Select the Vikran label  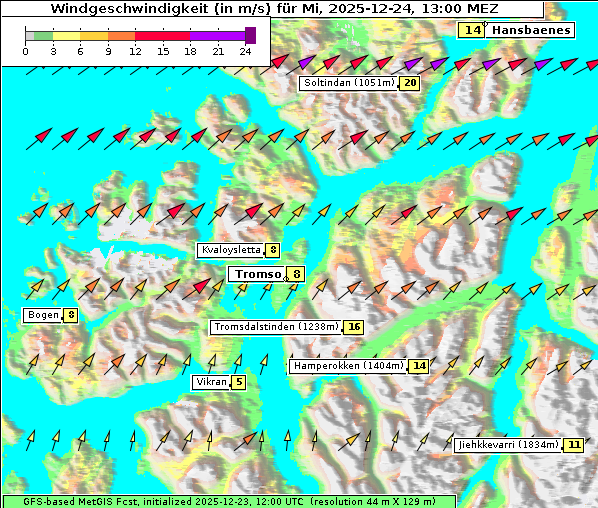coord(211,382)
